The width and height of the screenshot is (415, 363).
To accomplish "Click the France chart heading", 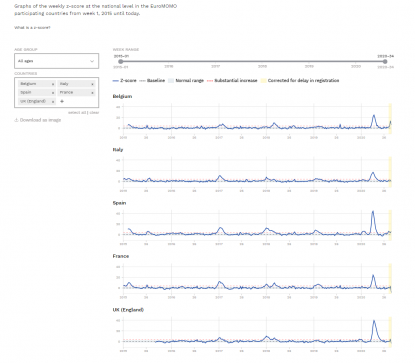I will 121,256.
